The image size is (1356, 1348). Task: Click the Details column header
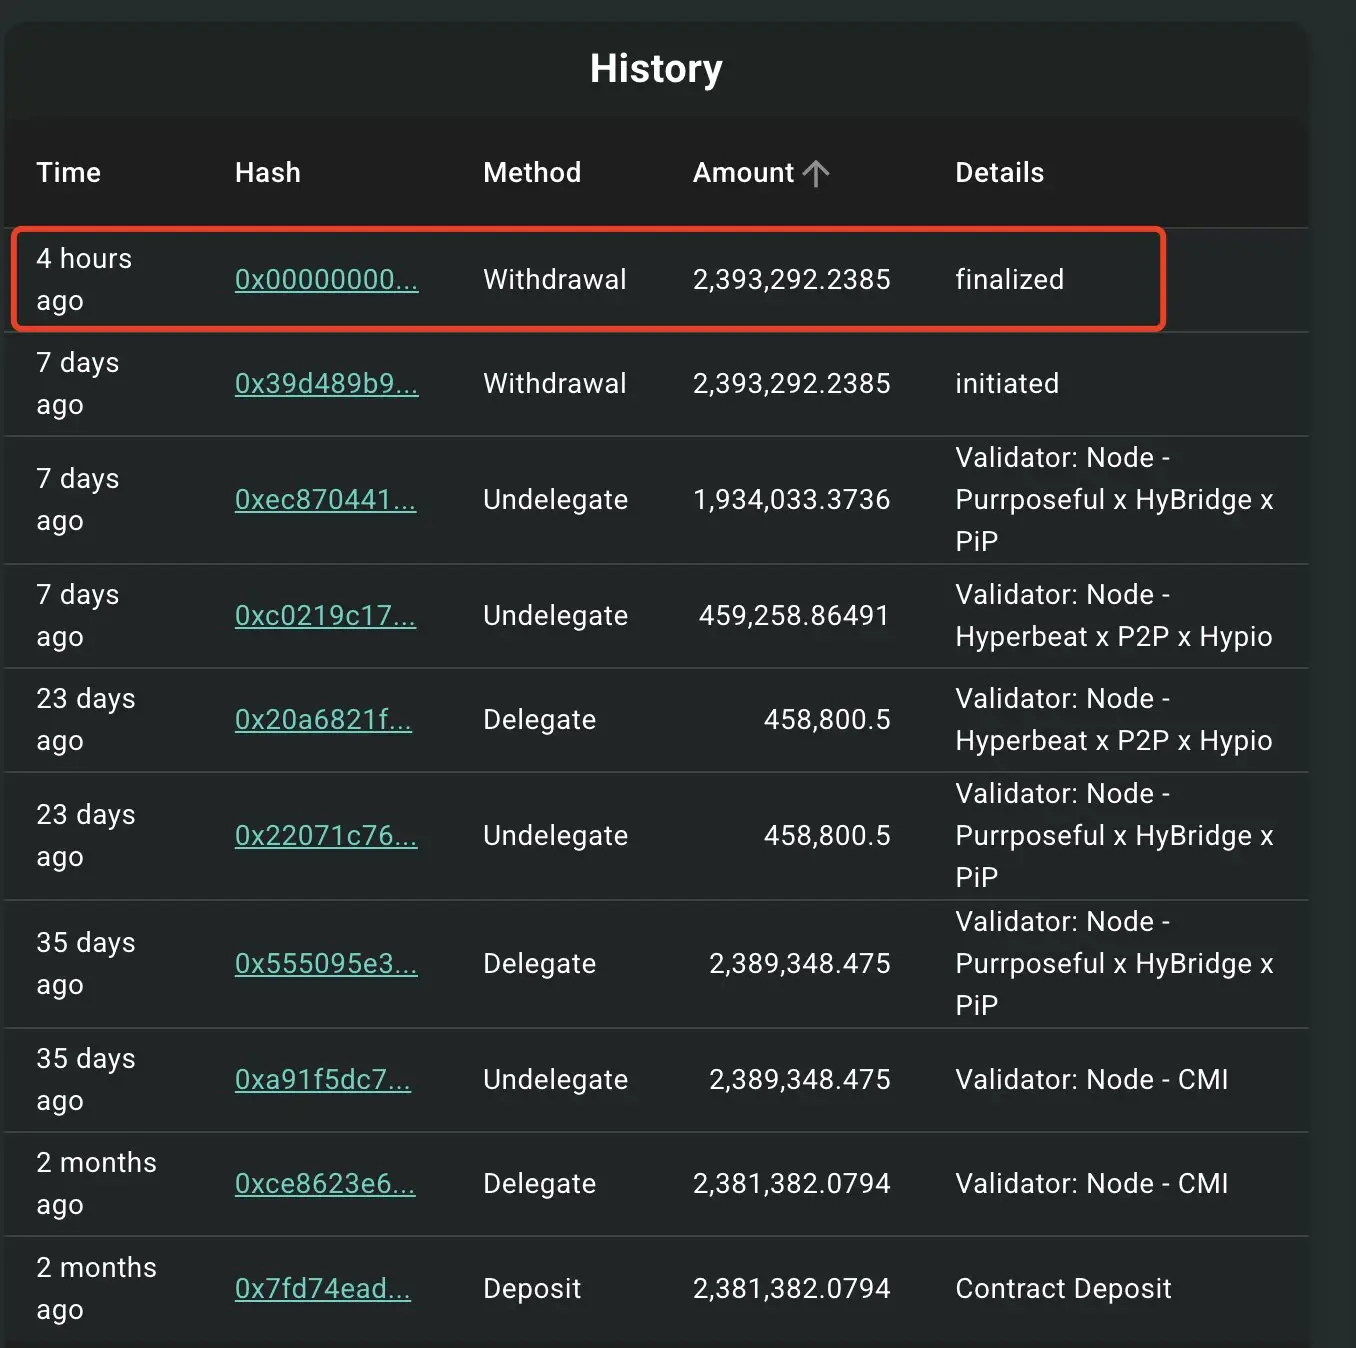pos(999,173)
